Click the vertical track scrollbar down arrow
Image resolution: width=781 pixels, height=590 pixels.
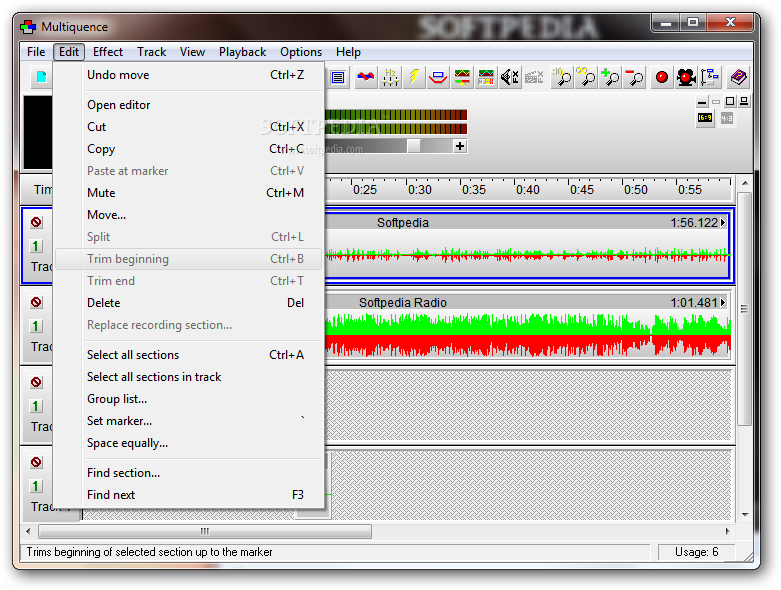[745, 514]
